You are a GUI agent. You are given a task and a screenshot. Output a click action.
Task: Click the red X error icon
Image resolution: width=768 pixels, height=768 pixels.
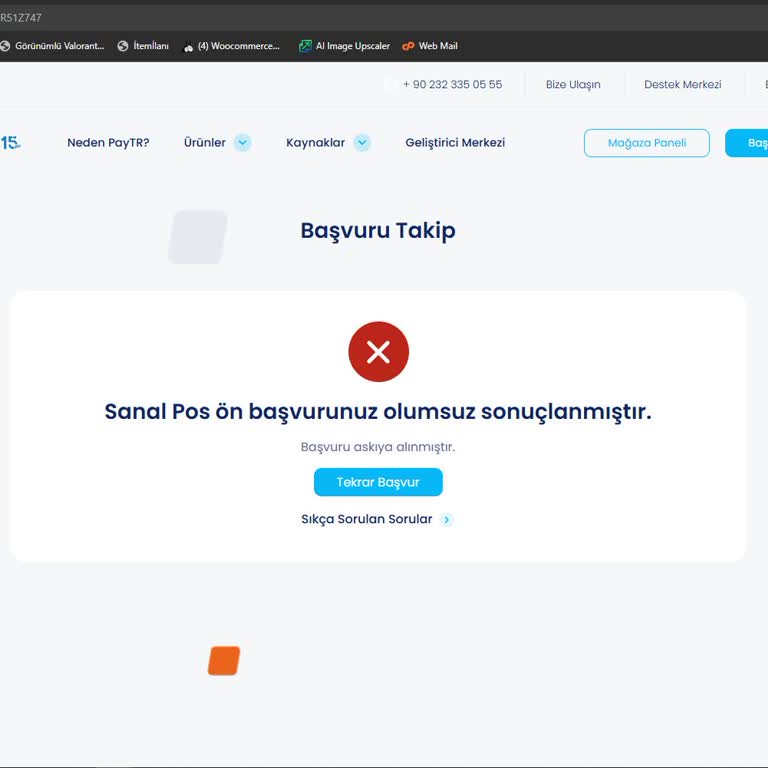[379, 352]
